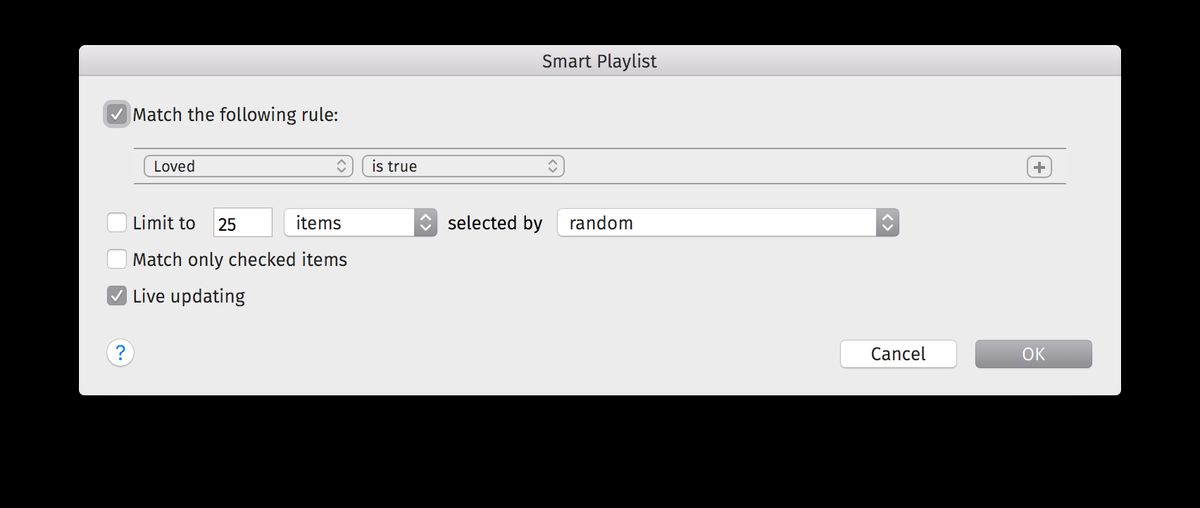Enable the 'Limit to' checkbox
Screen dimensions: 1200x508
coord(117,223)
